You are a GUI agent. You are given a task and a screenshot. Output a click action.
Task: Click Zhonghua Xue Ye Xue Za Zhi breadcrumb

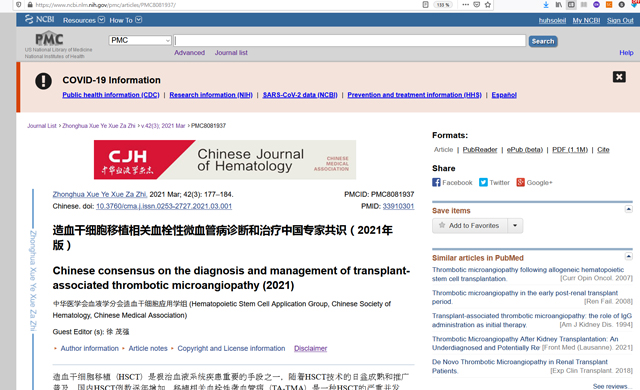(x=98, y=126)
